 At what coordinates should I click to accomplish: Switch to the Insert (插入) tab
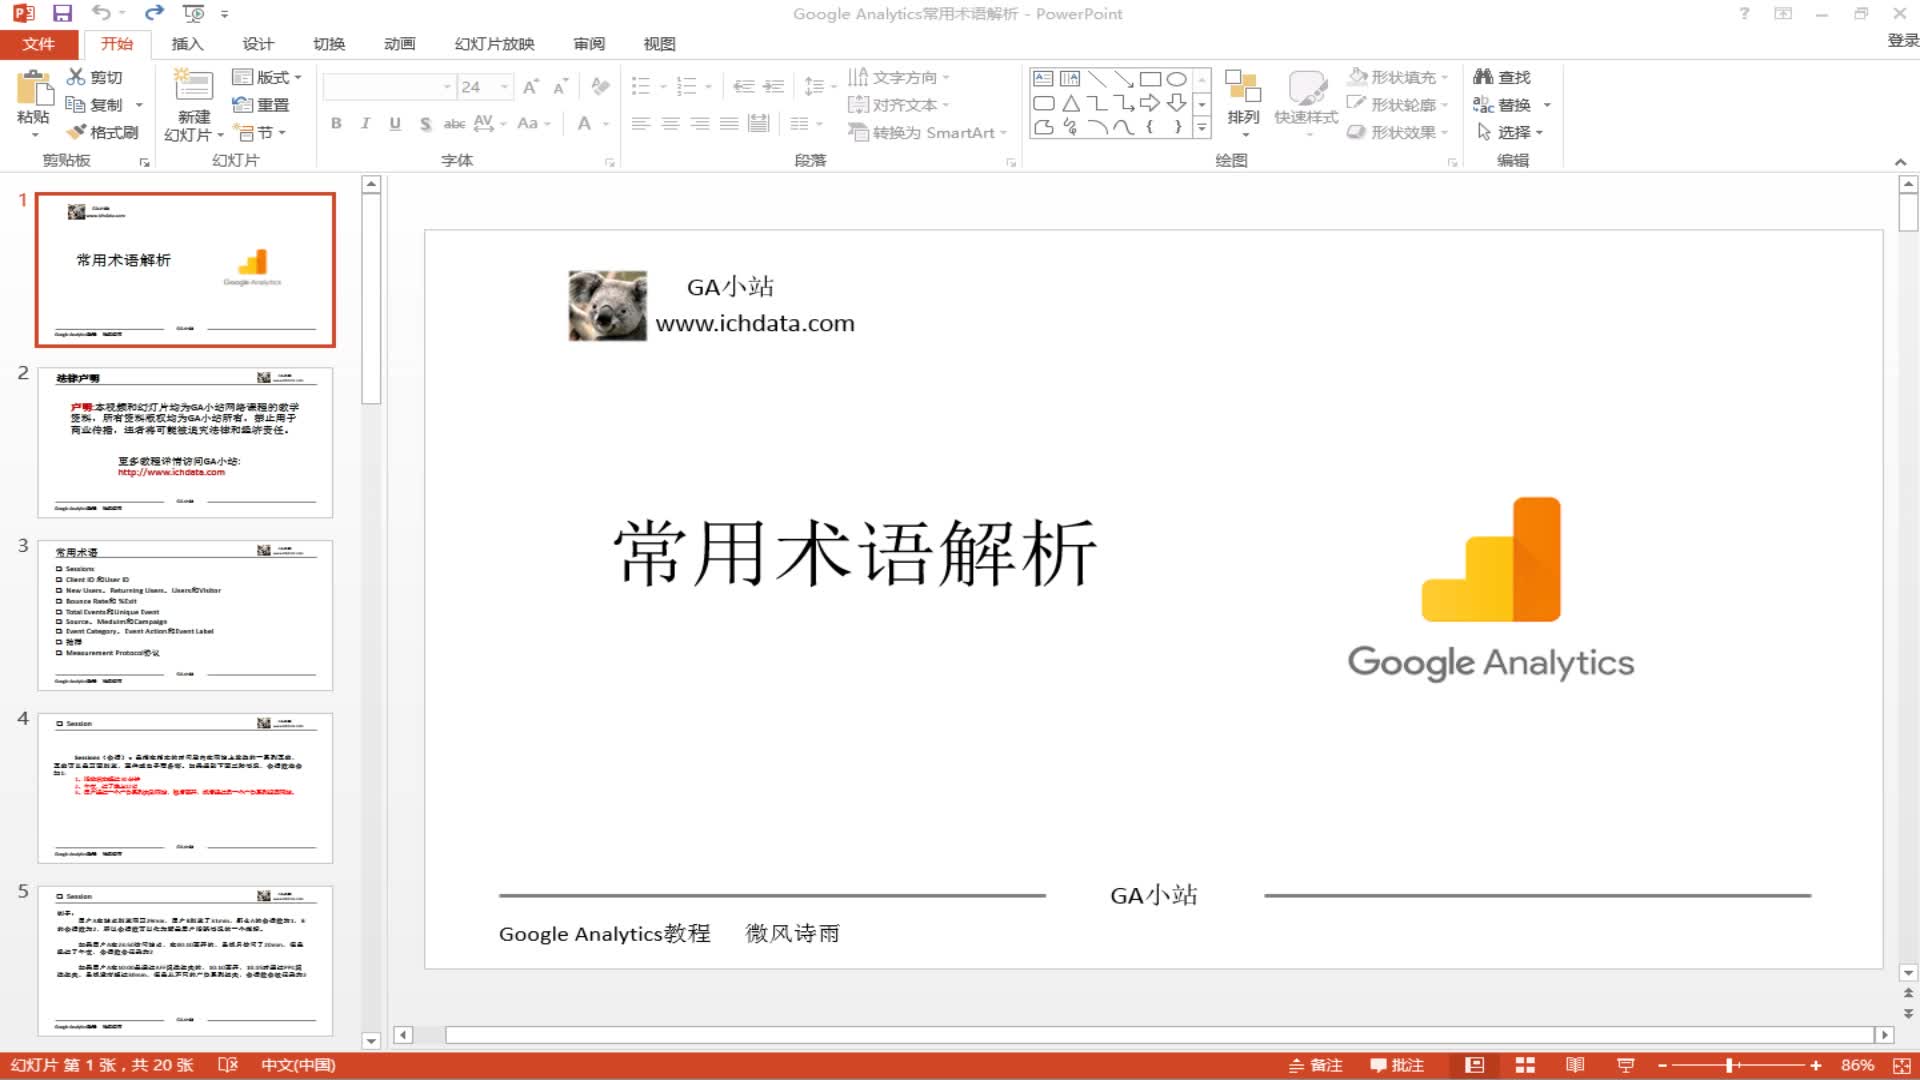[187, 44]
